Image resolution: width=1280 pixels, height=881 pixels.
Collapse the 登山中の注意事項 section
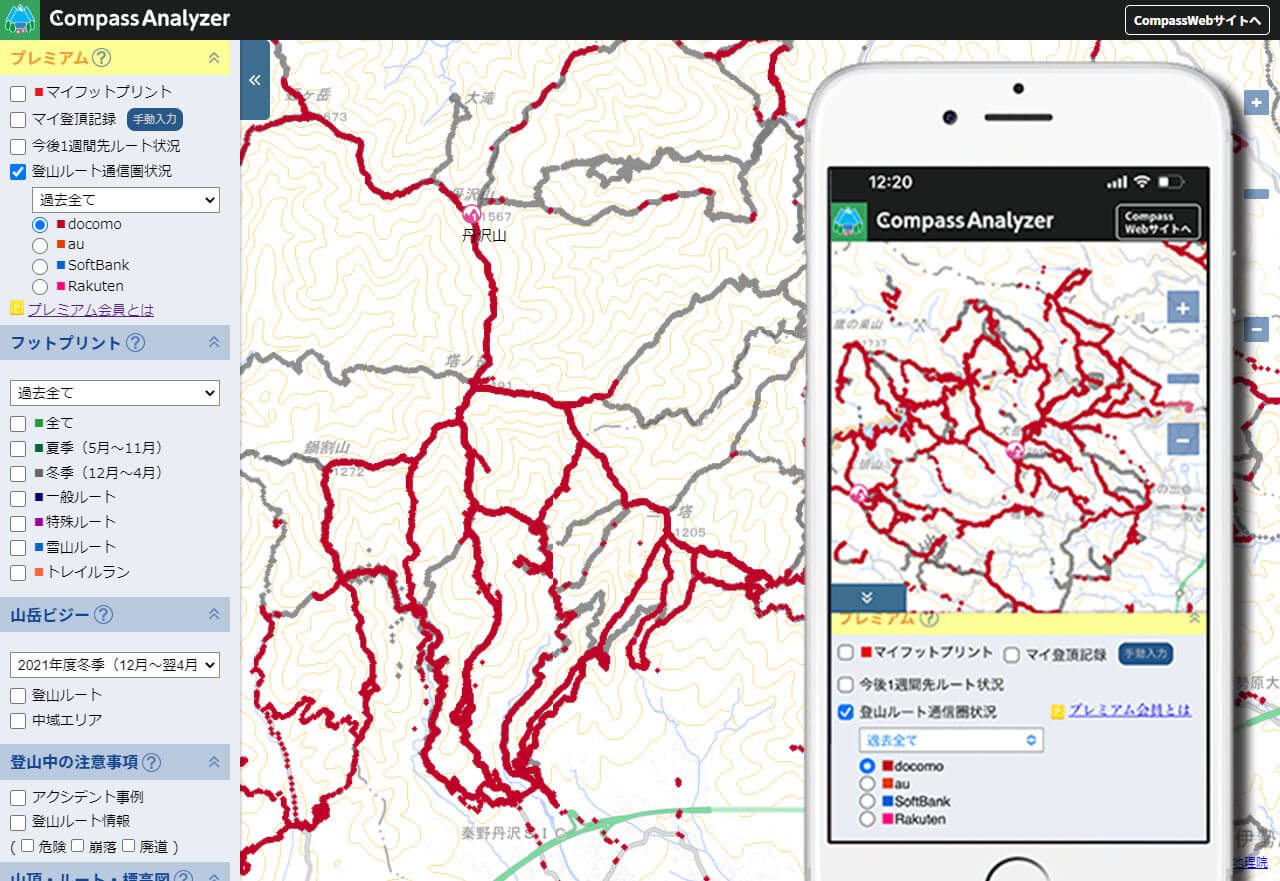pyautogui.click(x=214, y=761)
